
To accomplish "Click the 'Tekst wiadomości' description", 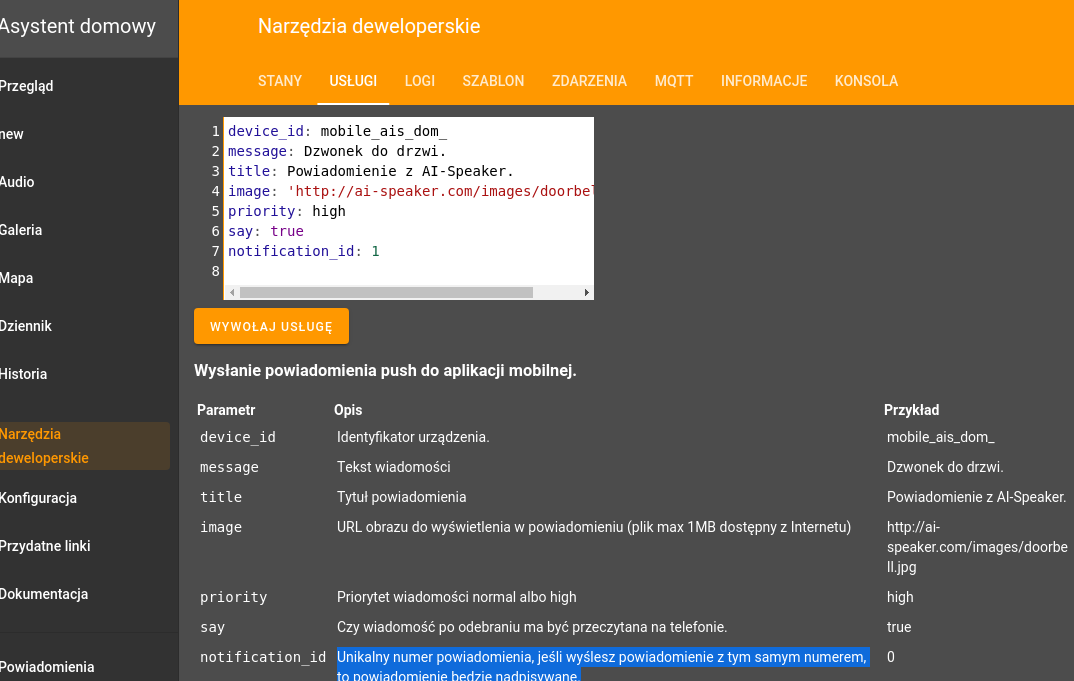I will tap(394, 467).
